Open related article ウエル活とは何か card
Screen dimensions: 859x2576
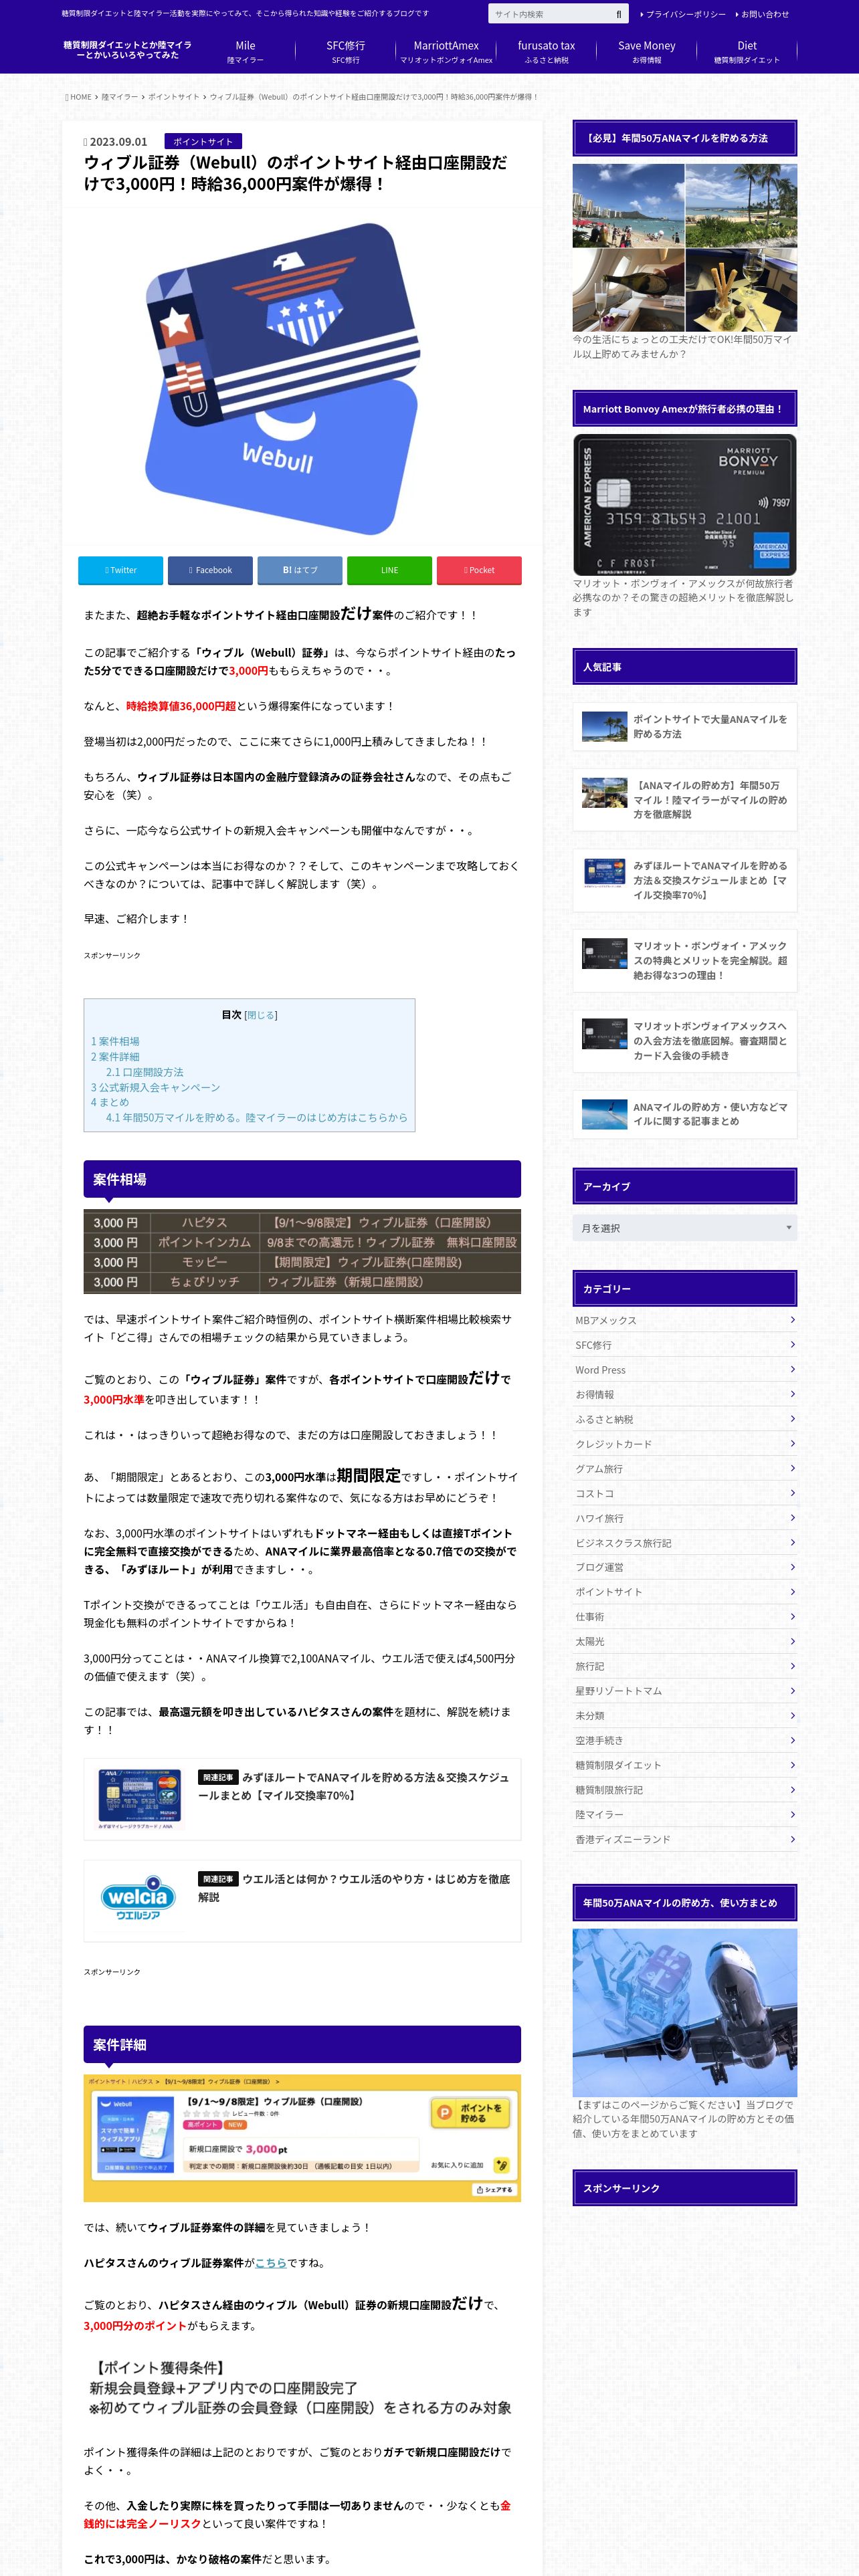click(302, 1900)
